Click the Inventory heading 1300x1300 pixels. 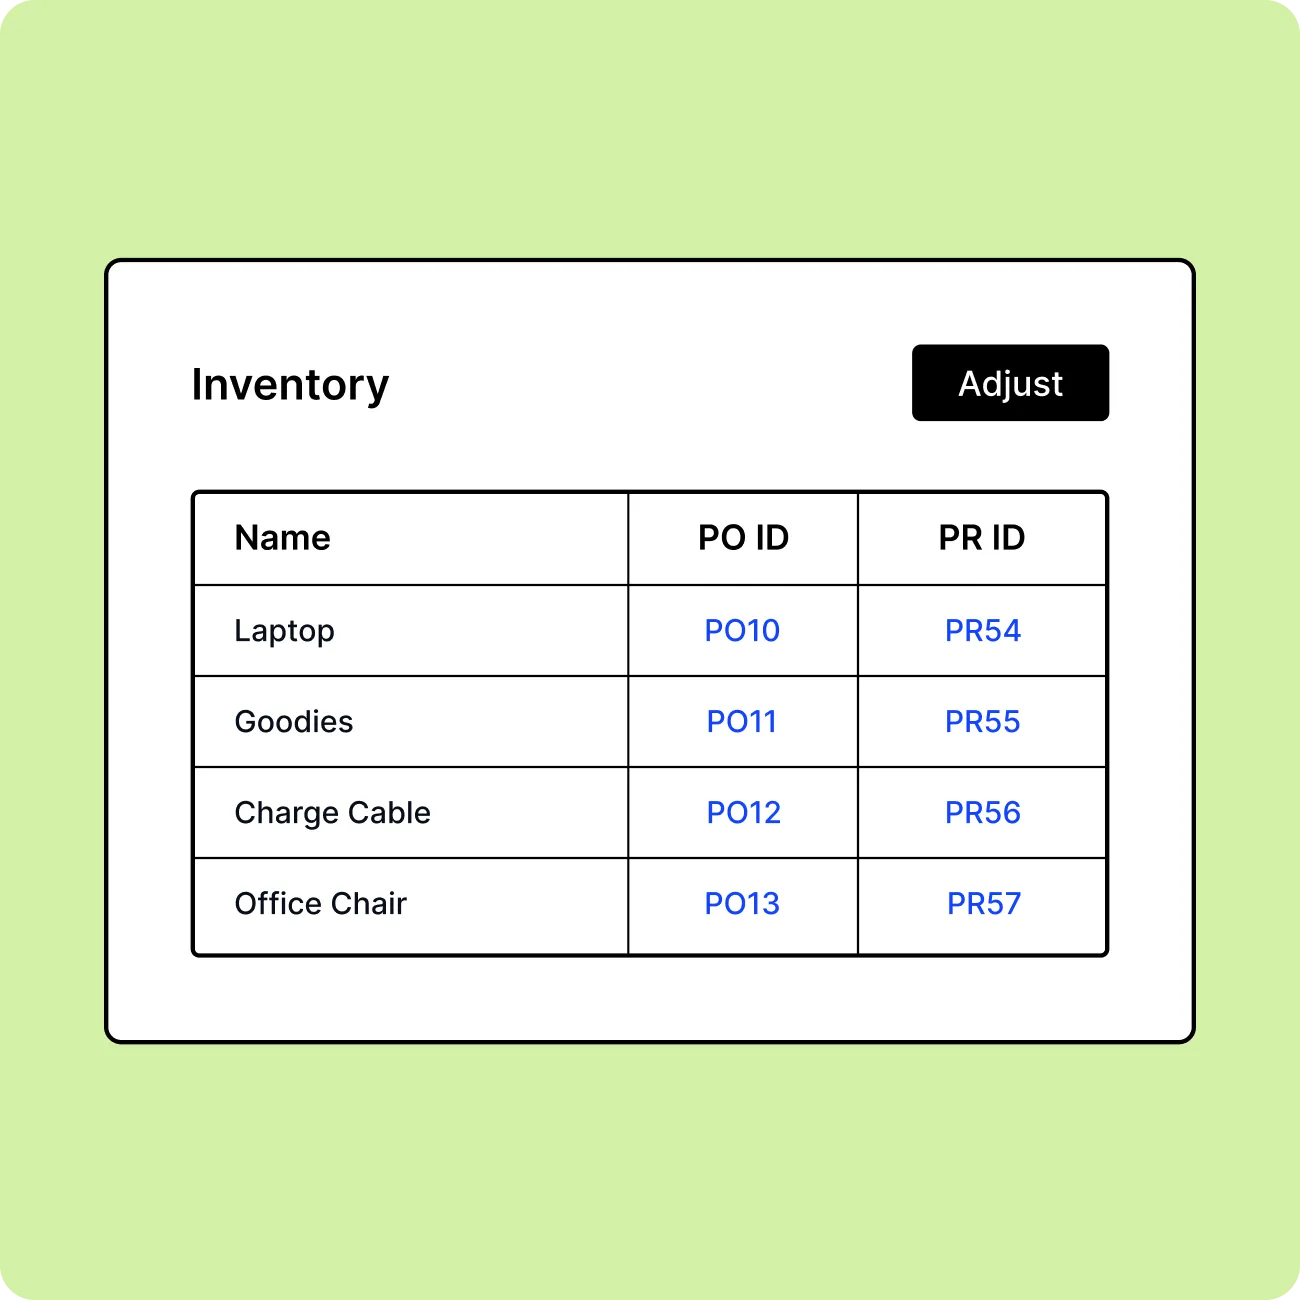(x=290, y=385)
